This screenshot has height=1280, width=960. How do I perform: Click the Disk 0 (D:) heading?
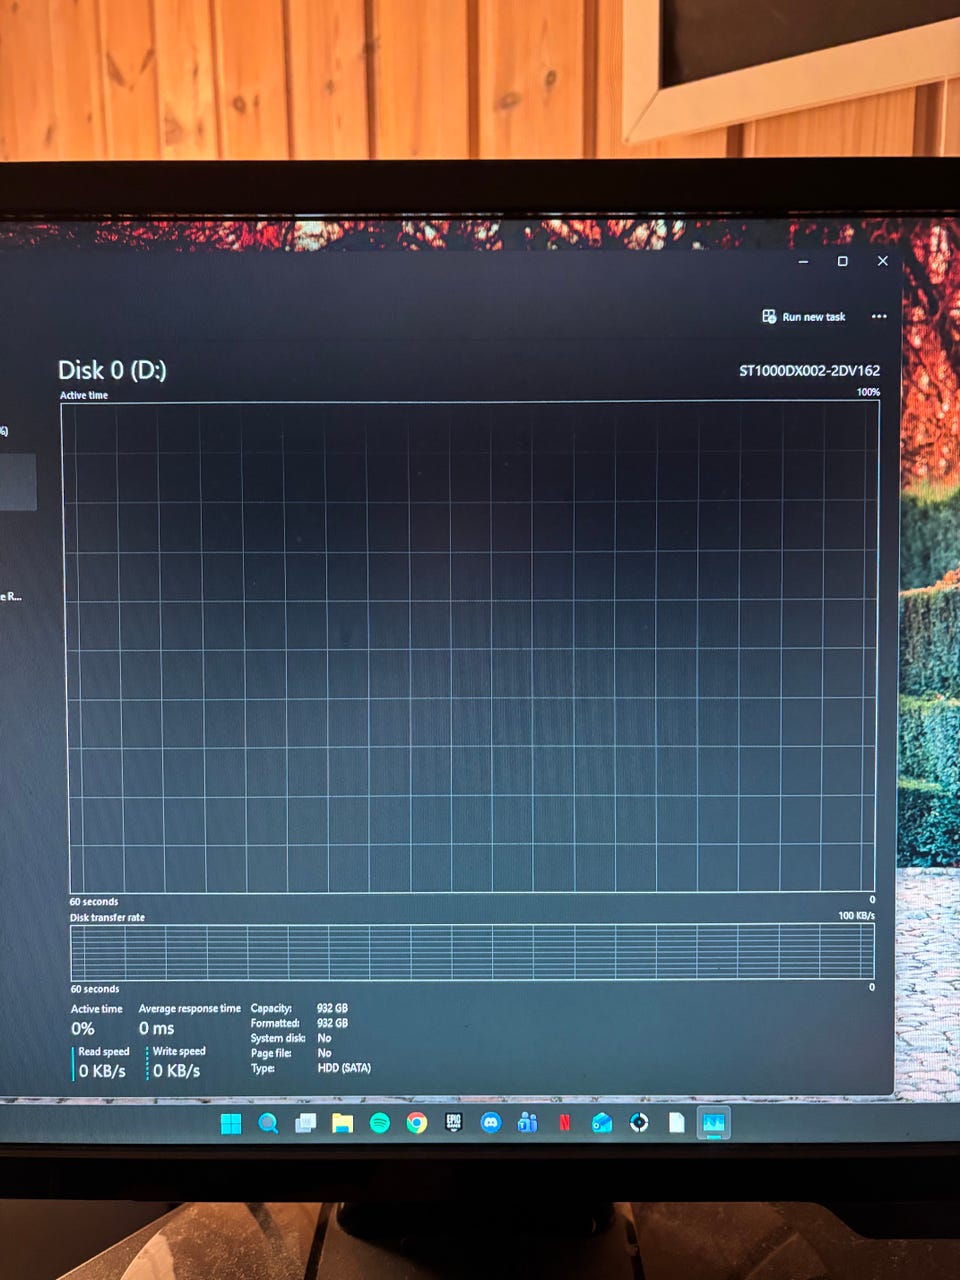coord(112,370)
